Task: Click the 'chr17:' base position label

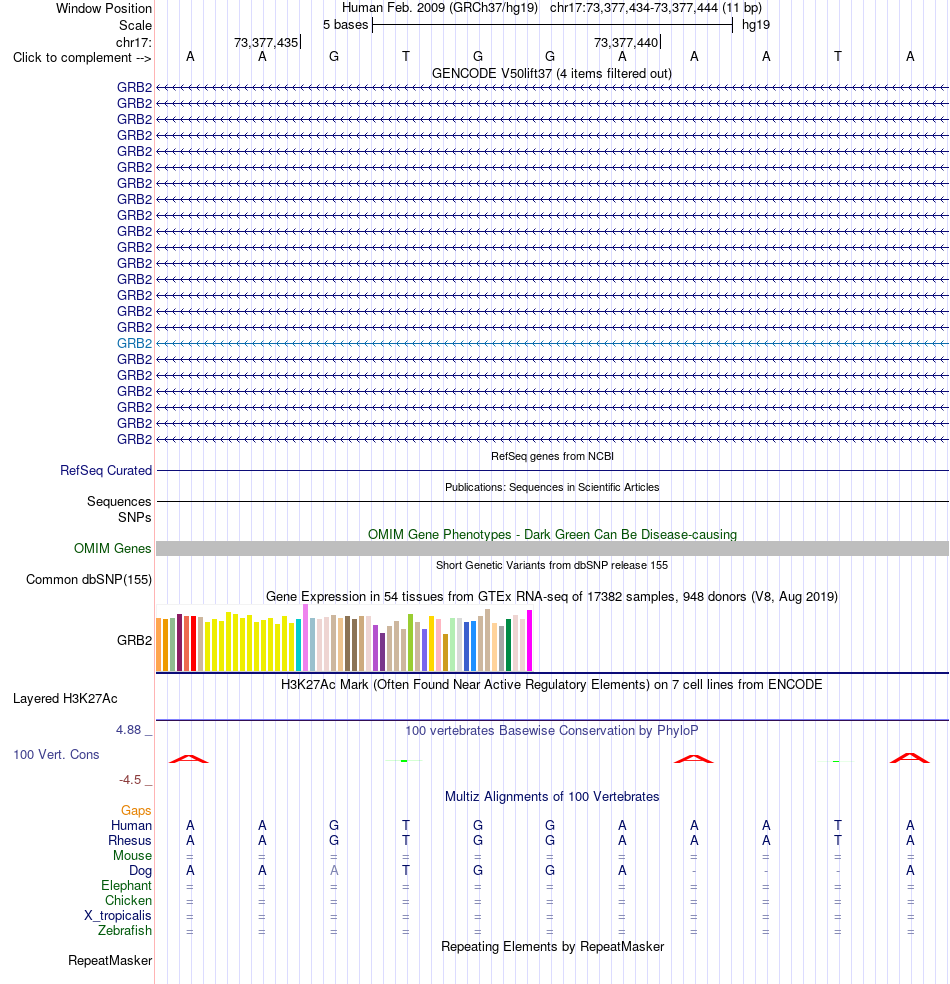Action: 134,43
